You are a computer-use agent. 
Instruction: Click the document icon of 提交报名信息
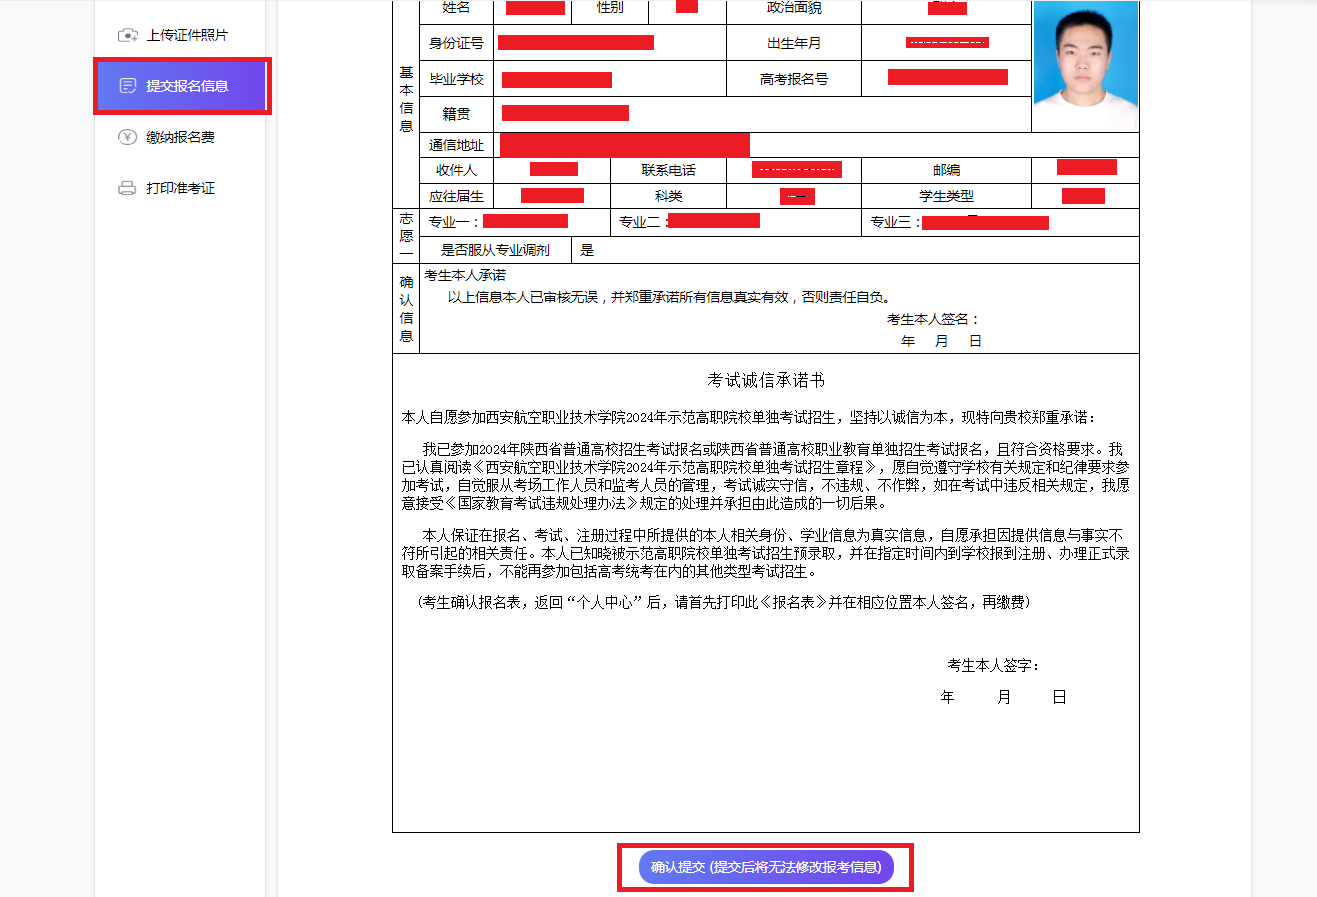pos(127,86)
